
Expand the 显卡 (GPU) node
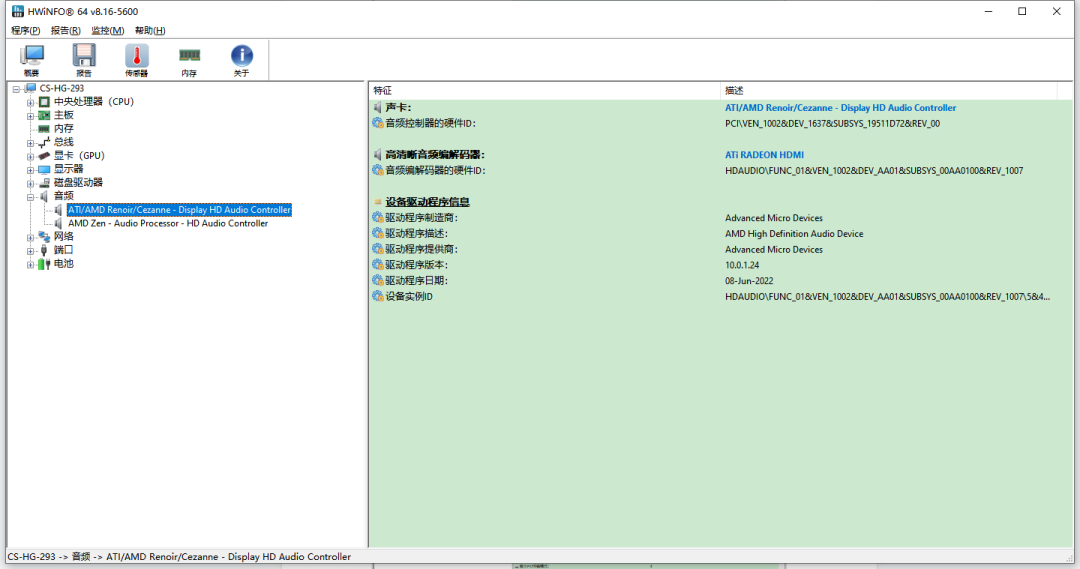tap(30, 156)
